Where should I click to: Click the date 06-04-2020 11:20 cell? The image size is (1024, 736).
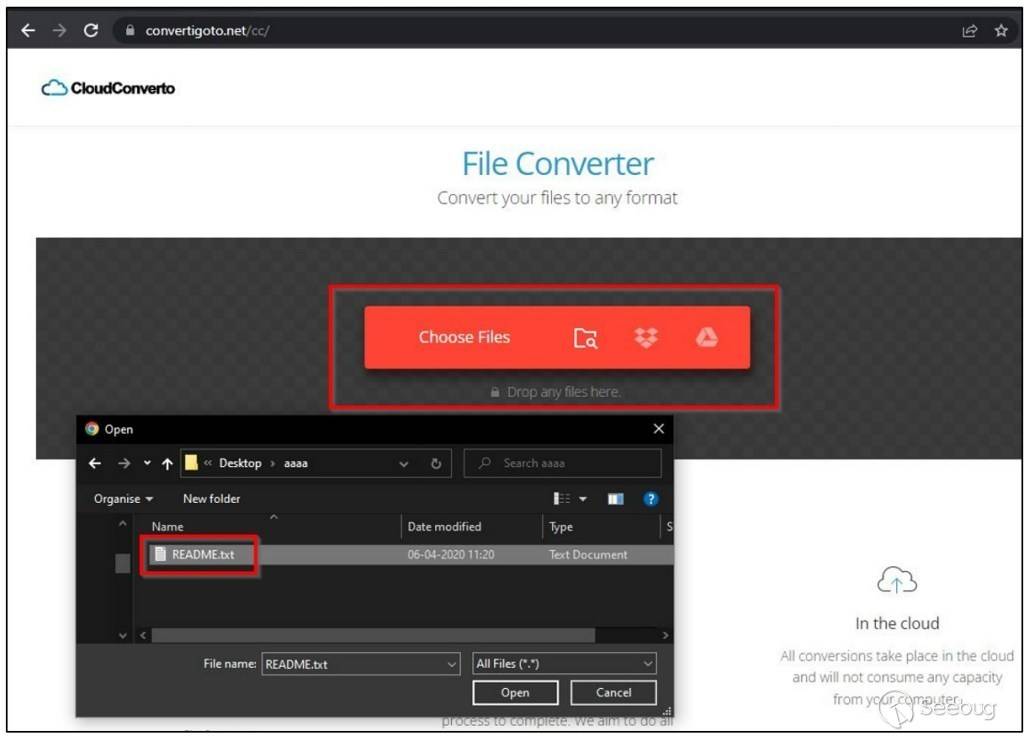(451, 554)
